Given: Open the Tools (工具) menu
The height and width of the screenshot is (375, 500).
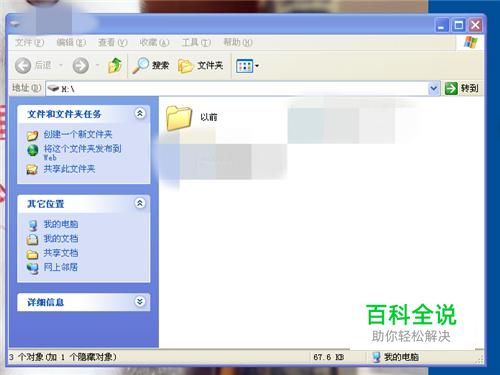Looking at the screenshot, I should tap(196, 43).
